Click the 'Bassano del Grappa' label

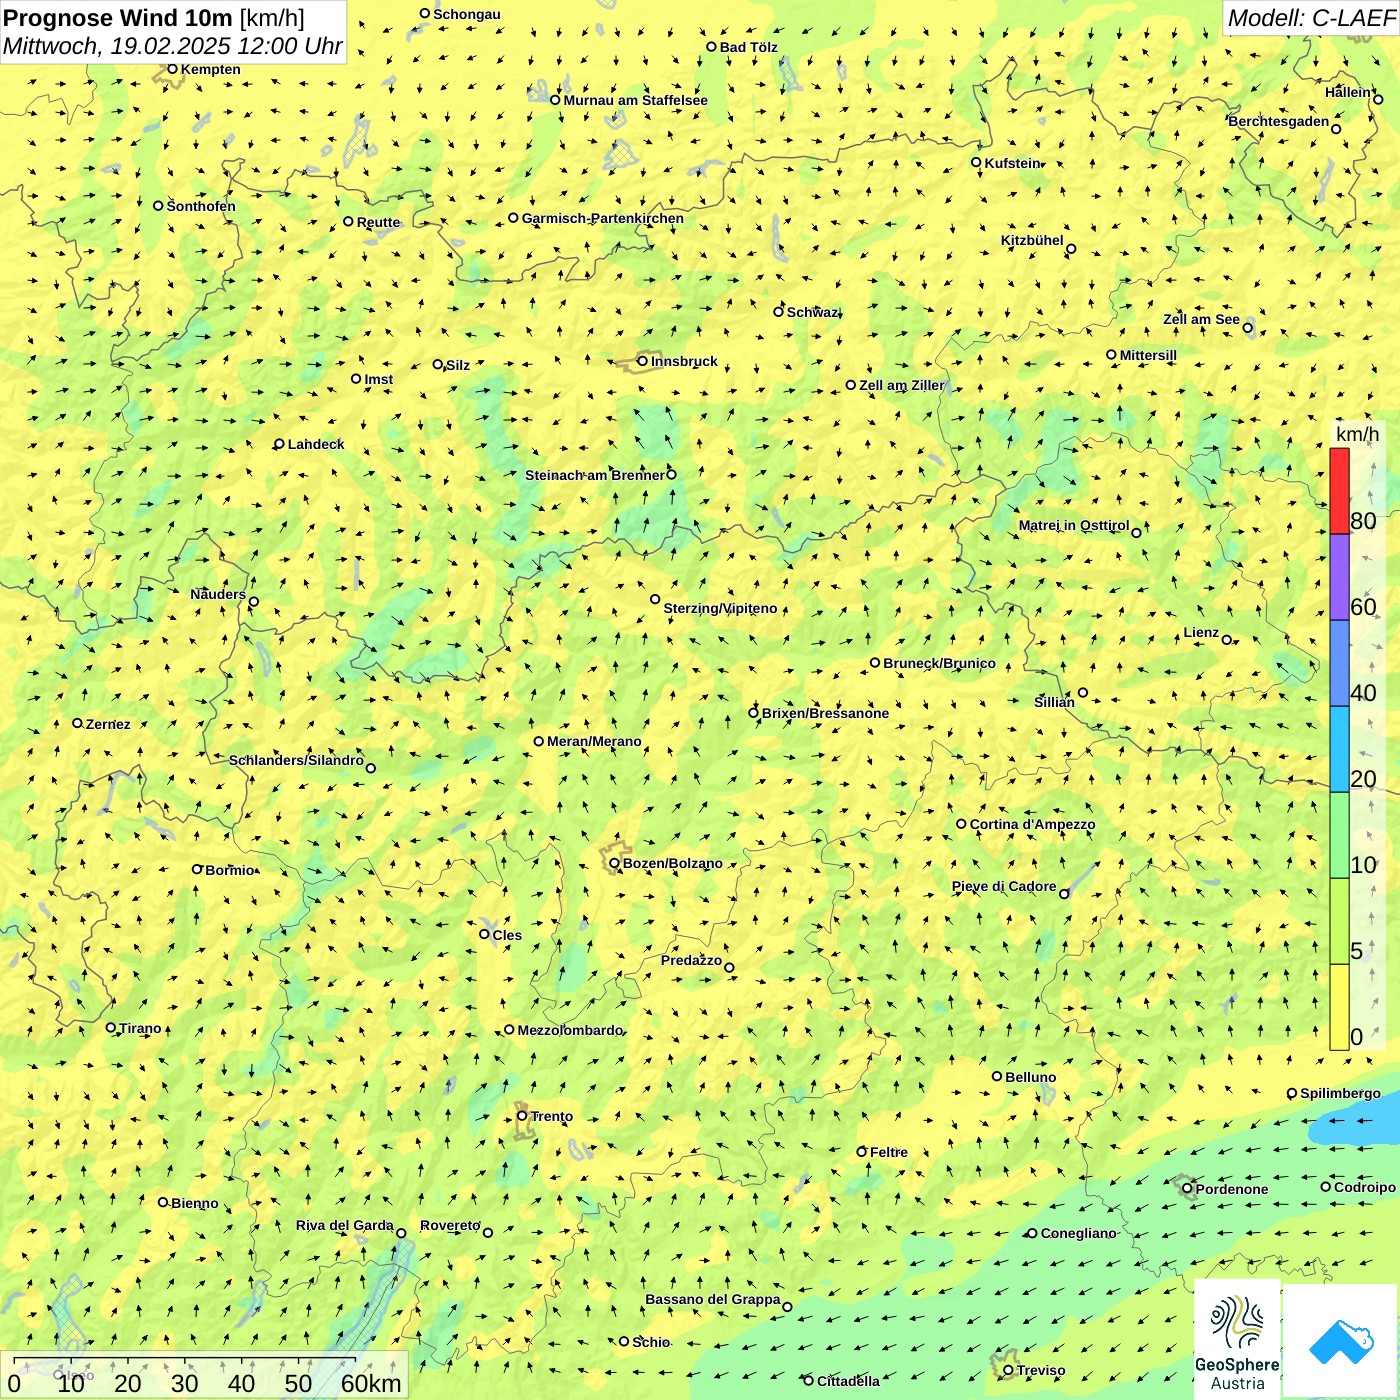pyautogui.click(x=713, y=1299)
